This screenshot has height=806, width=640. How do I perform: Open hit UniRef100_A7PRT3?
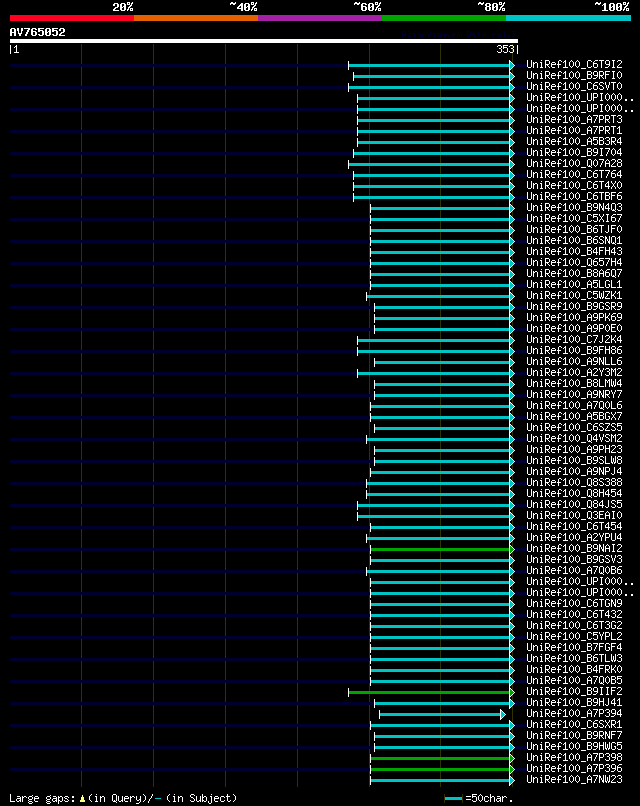[574, 119]
